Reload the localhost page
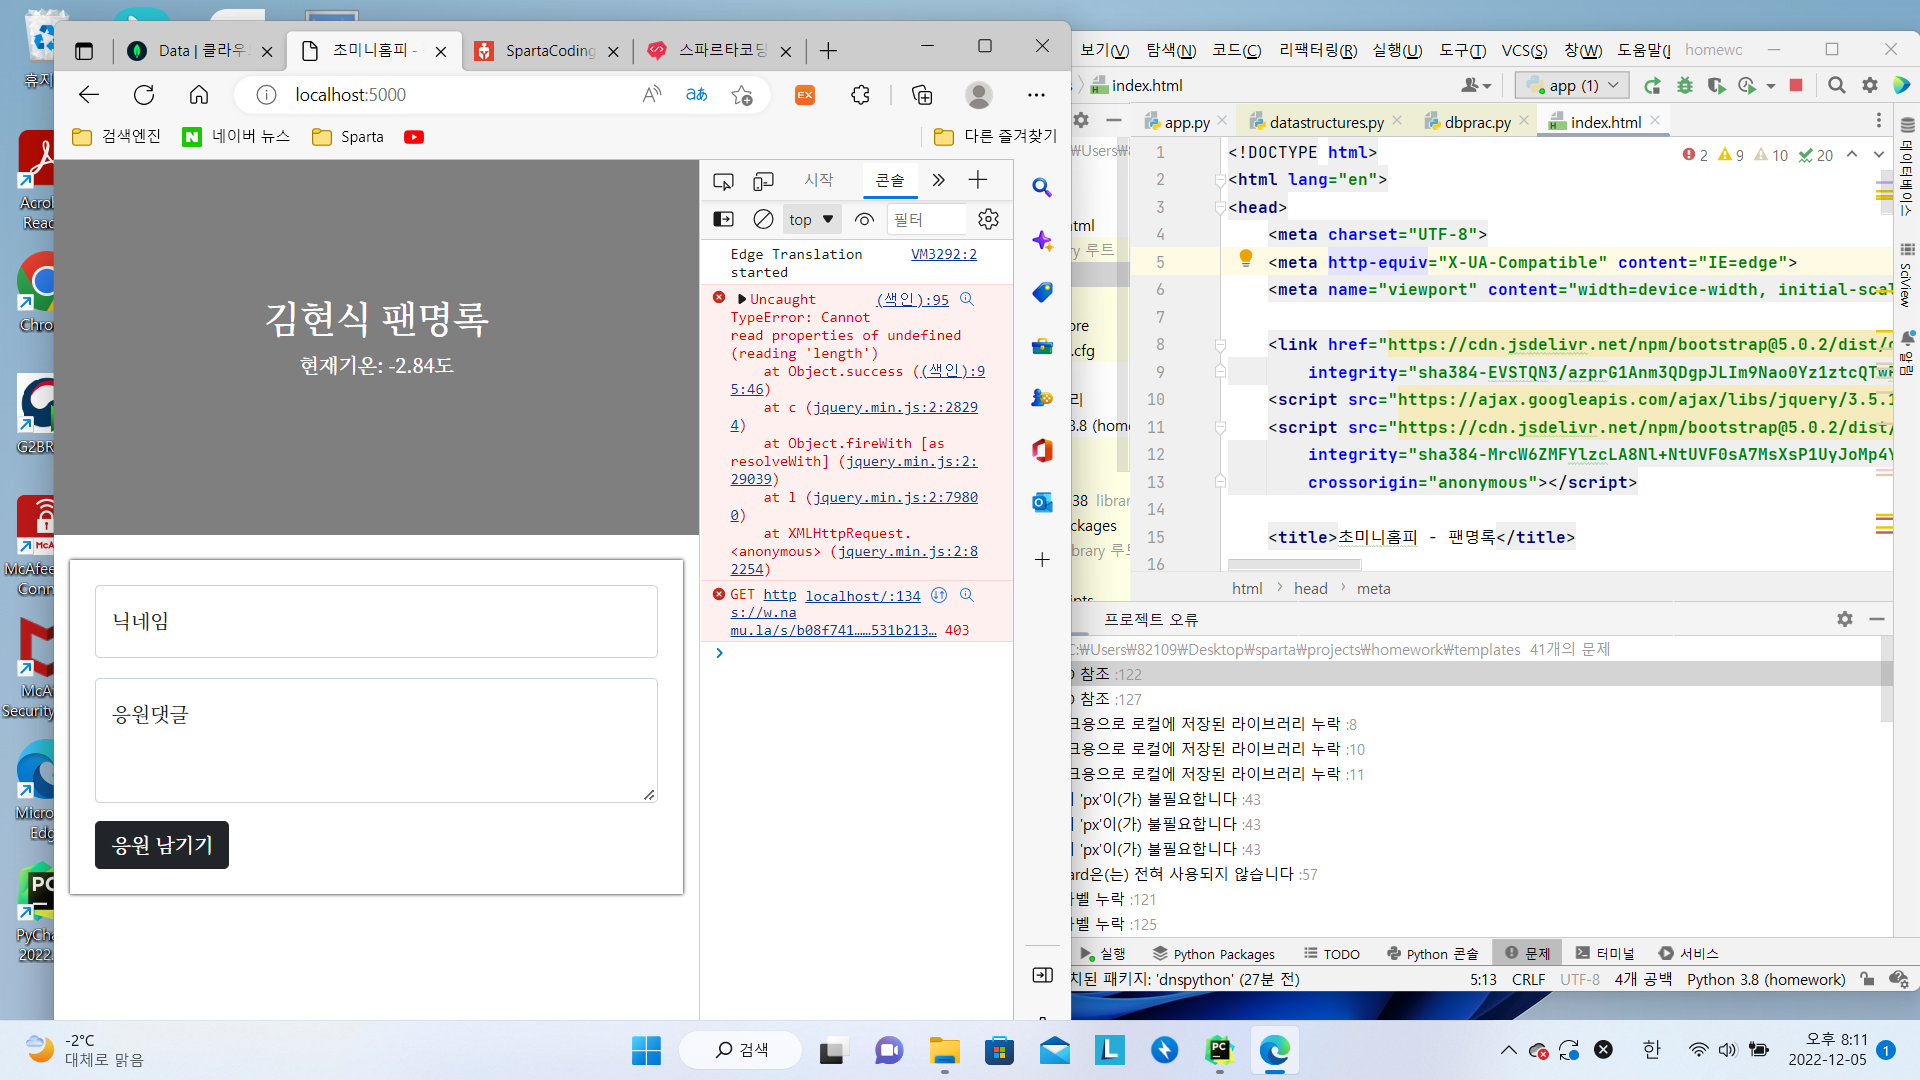This screenshot has height=1080, width=1920. 144,95
